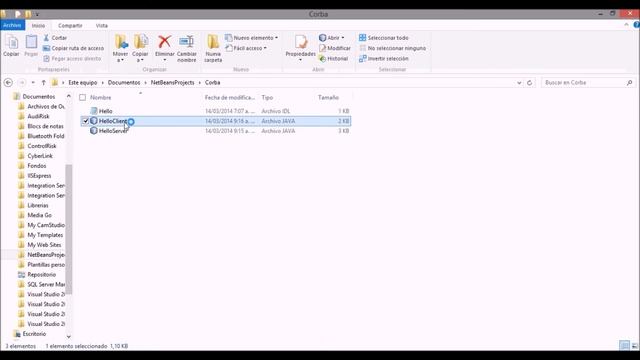Choose Copiar ruta de acceso
640x360 pixels.
73,48
